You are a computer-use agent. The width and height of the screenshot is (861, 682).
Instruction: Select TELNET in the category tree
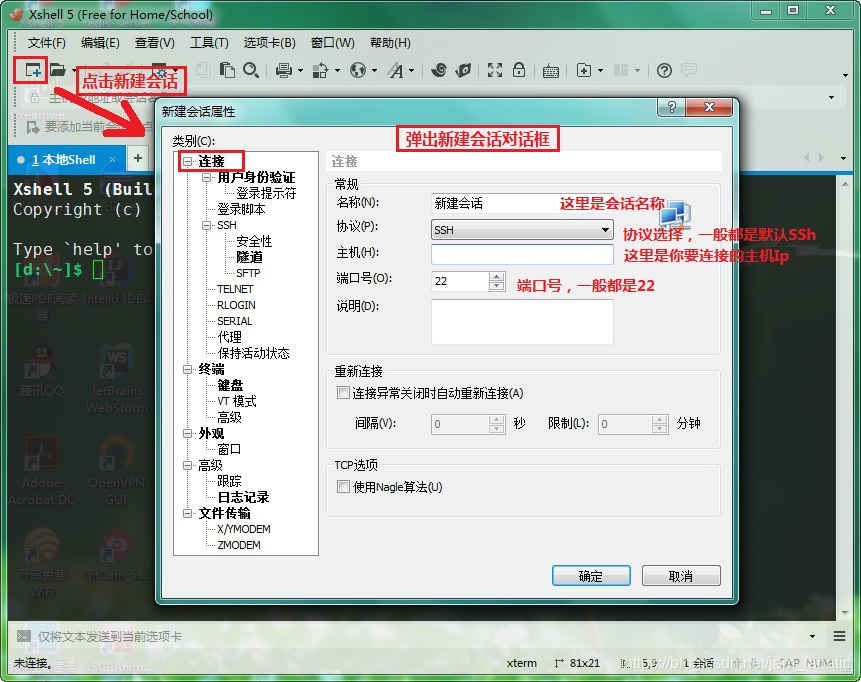click(235, 289)
